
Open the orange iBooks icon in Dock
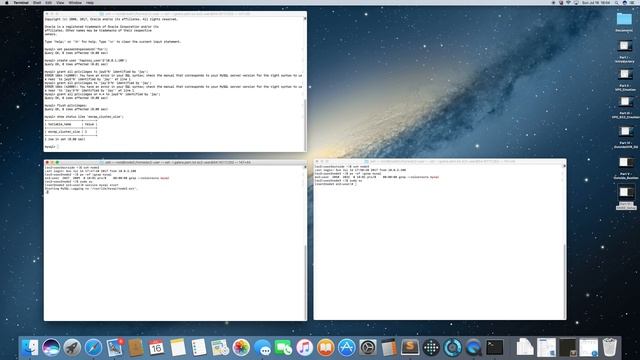click(x=325, y=348)
